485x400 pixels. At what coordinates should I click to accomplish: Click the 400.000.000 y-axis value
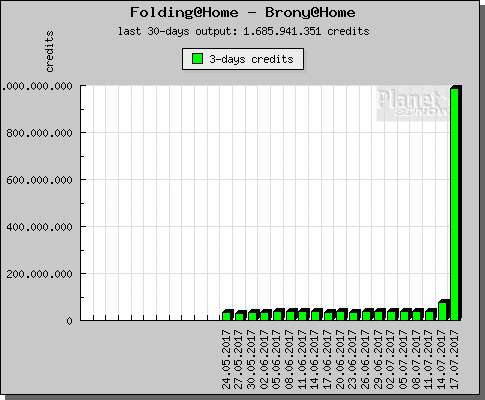[39, 227]
